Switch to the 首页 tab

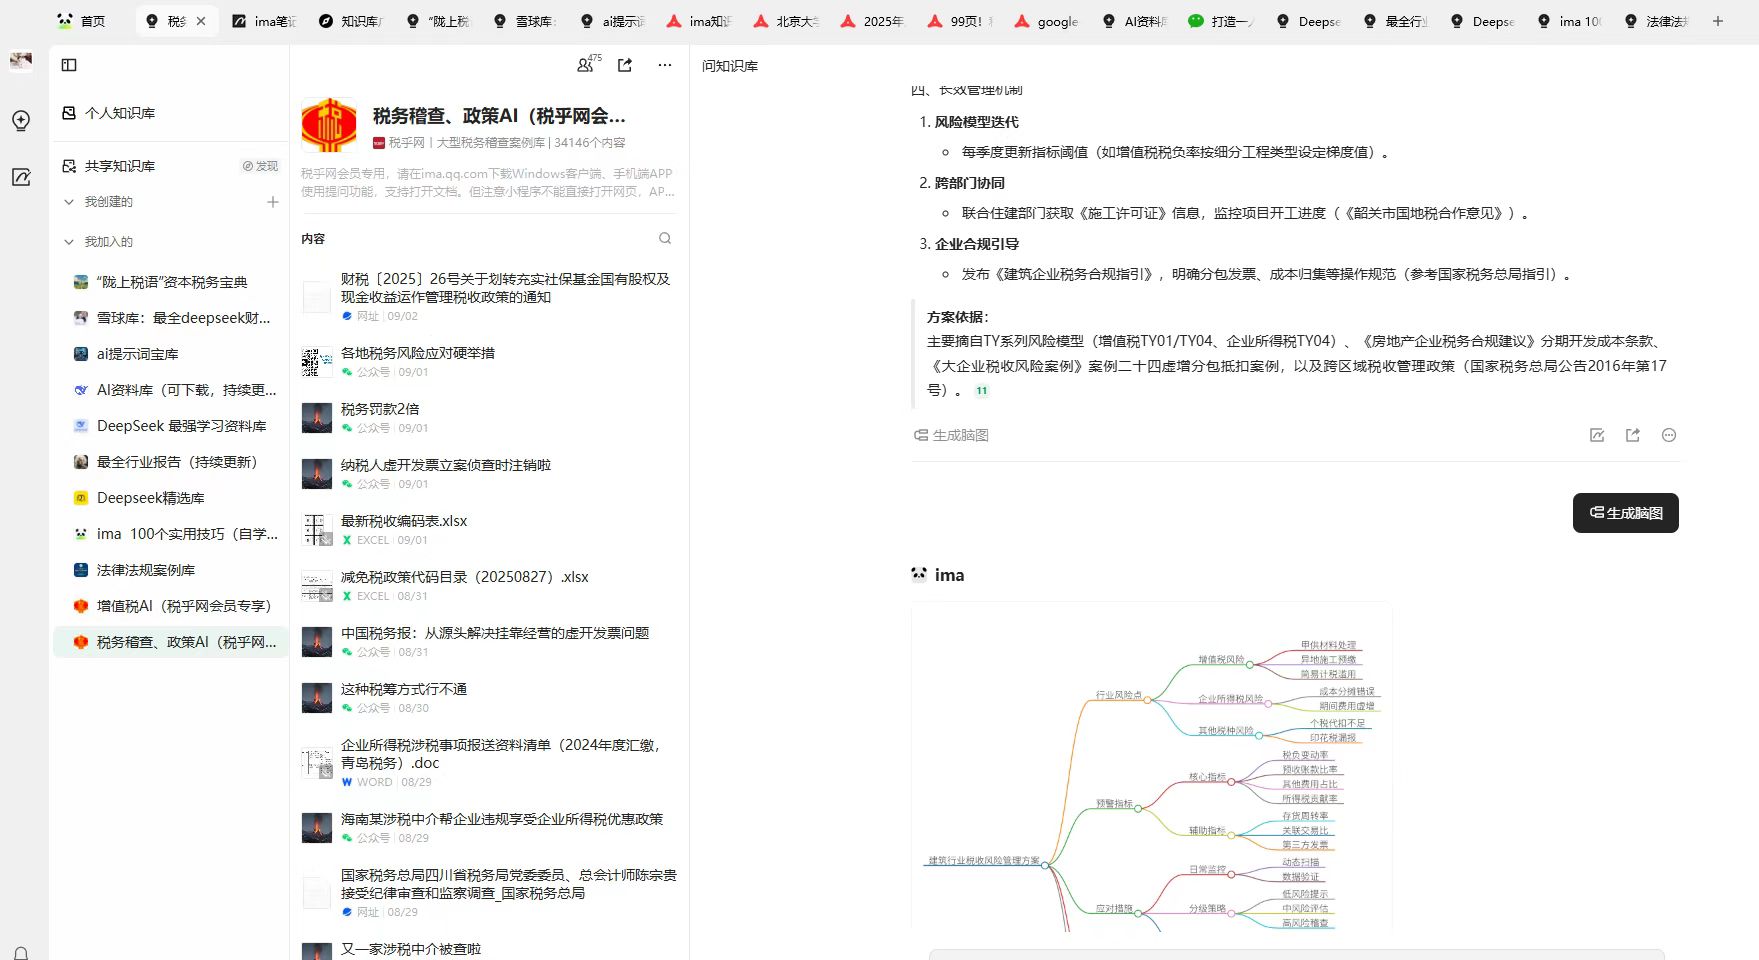[x=83, y=21]
